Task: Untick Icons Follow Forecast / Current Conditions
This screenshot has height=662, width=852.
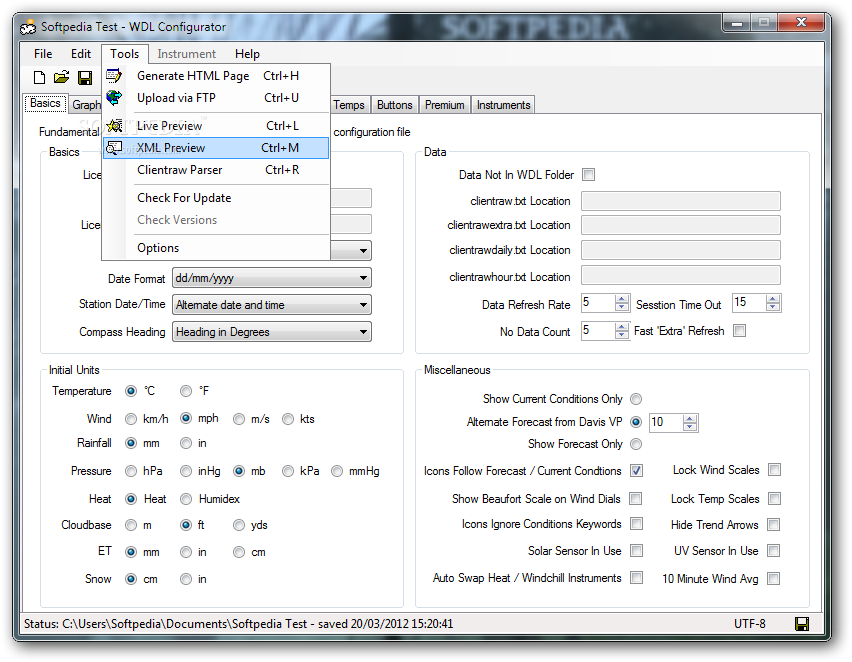Action: 636,471
